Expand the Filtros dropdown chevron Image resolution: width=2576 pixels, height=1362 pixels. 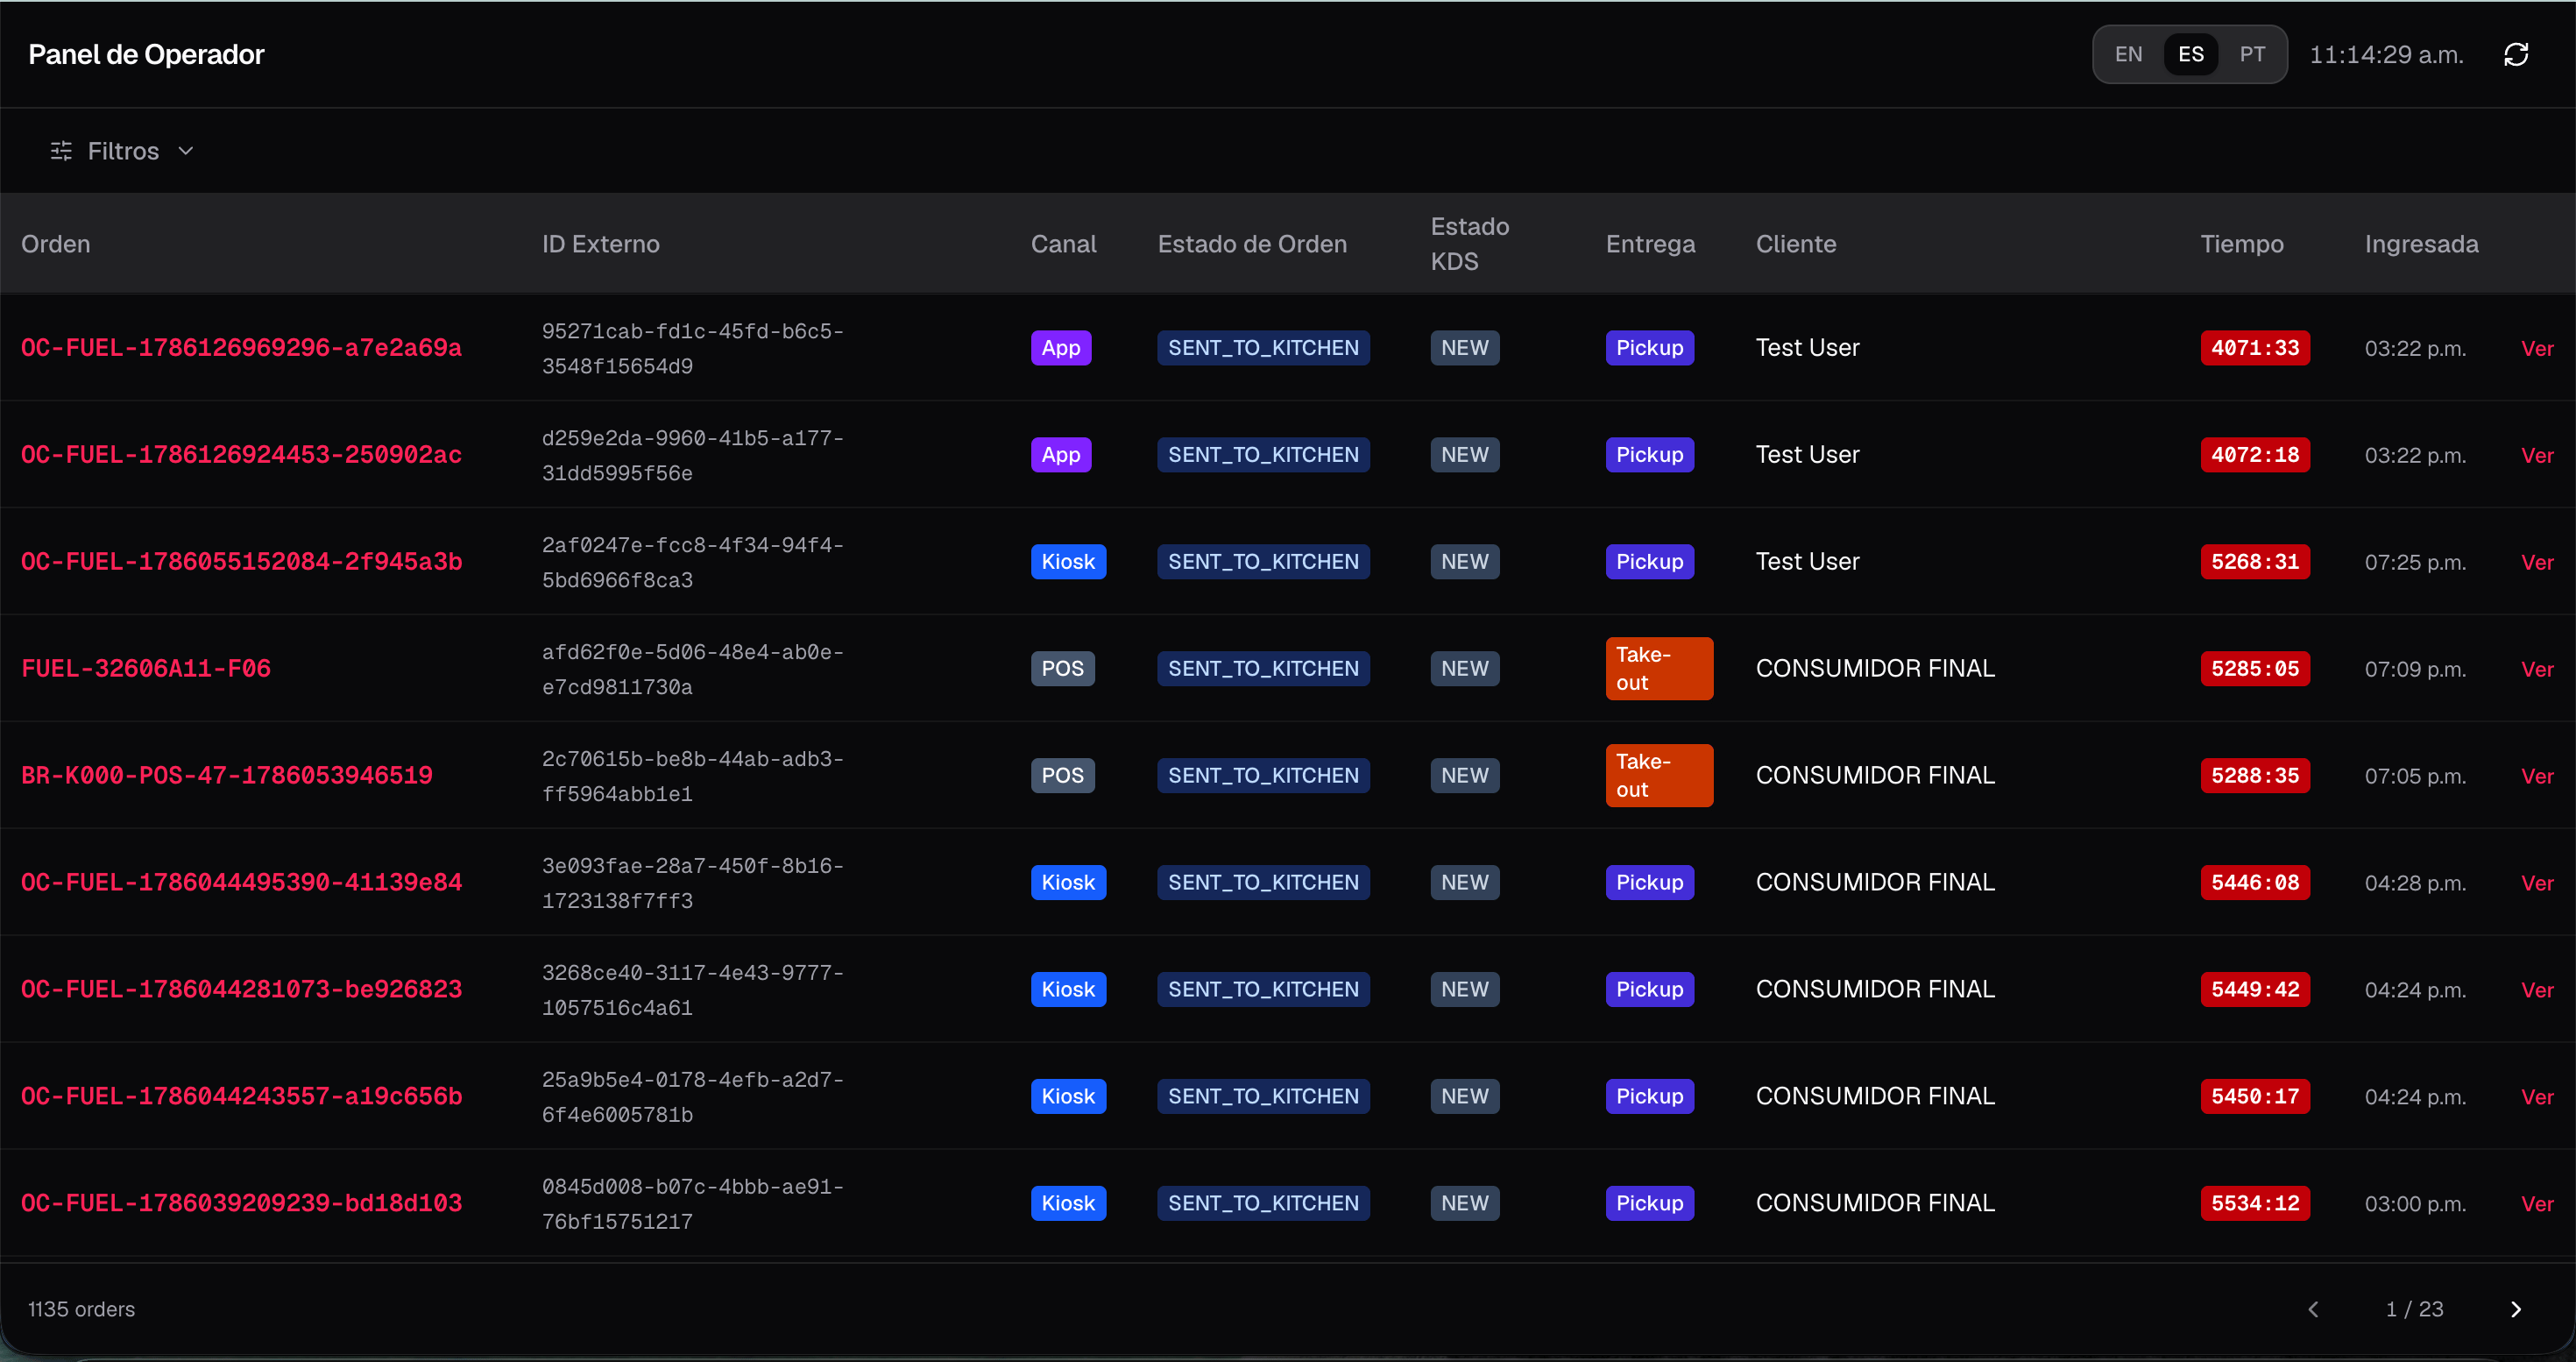(186, 151)
